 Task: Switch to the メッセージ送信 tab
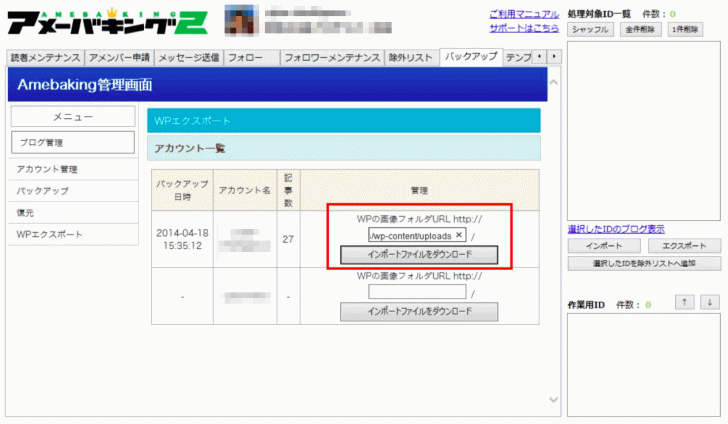[188, 57]
